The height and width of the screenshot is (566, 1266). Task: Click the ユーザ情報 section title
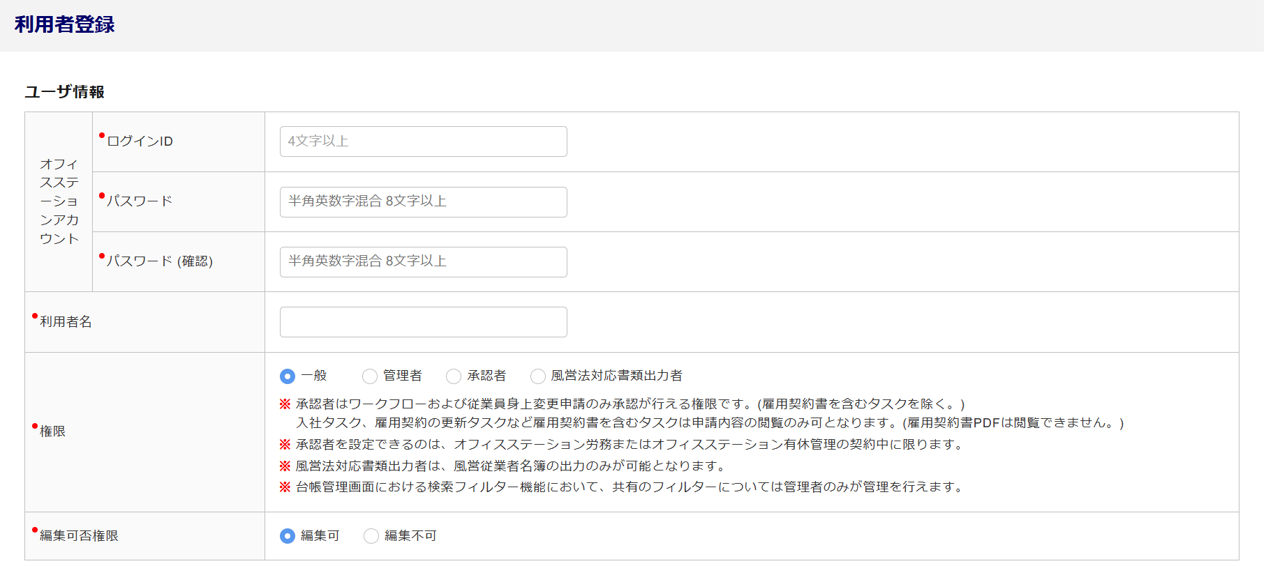64,92
